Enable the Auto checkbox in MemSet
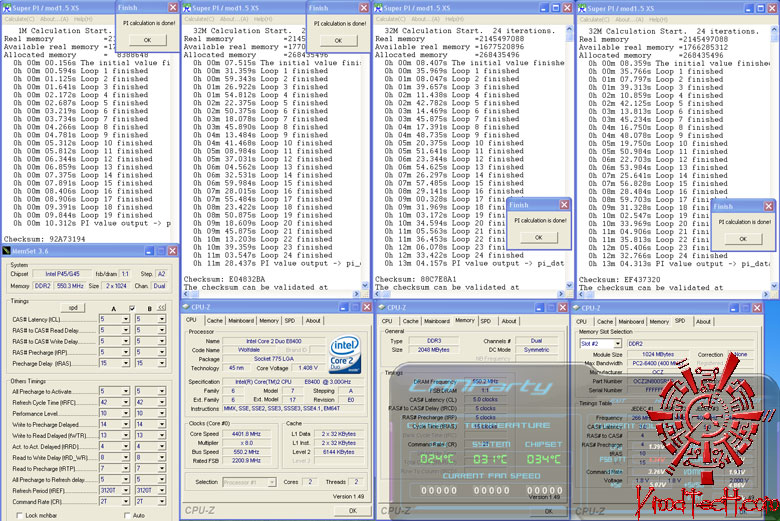Viewport: 780px width, 521px height. click(x=127, y=516)
